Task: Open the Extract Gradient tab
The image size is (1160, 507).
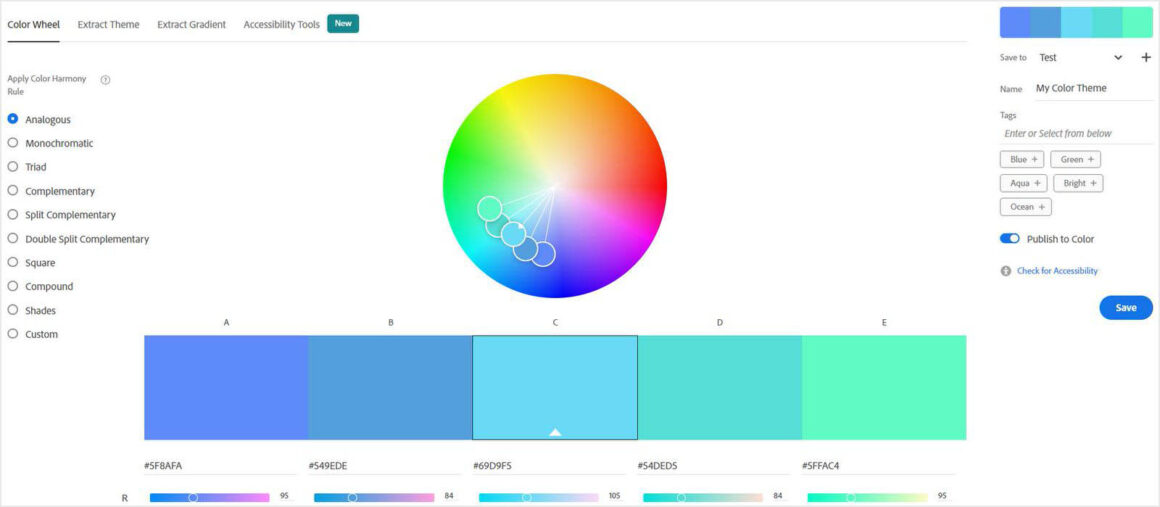Action: pos(191,24)
